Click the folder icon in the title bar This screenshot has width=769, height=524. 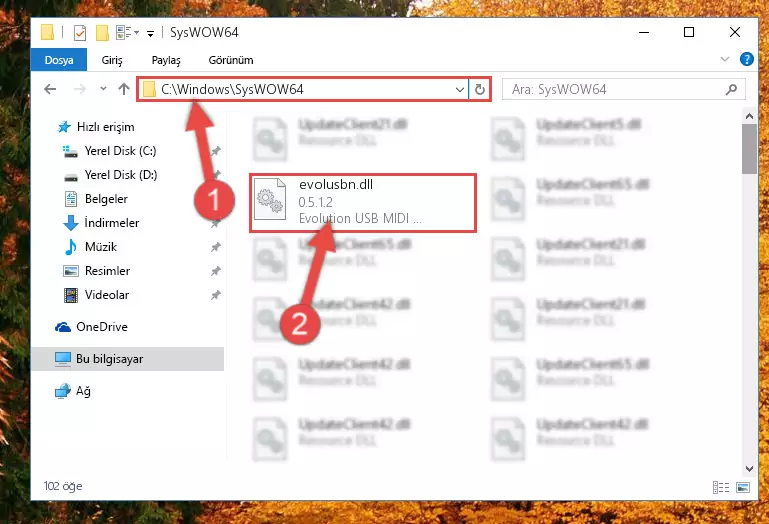point(48,32)
